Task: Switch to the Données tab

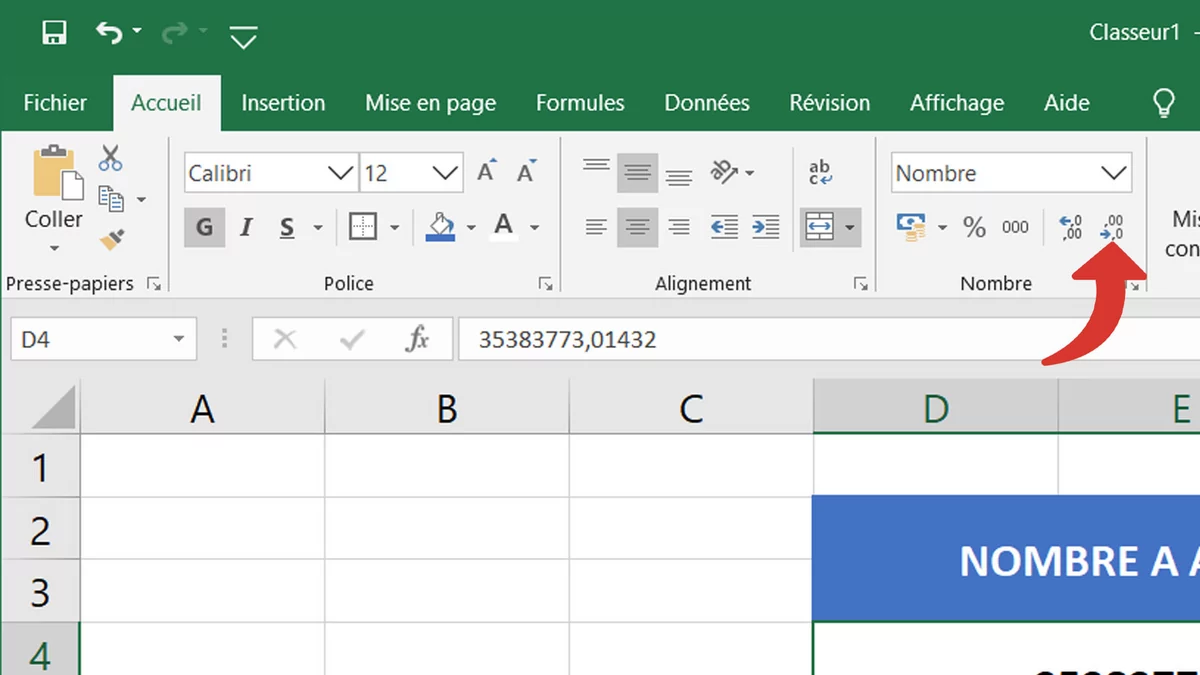Action: click(x=707, y=103)
